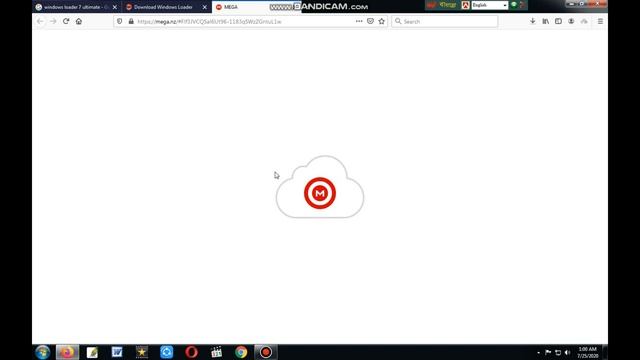Open the Library icon
Screen dimensions: 640x360
point(546,21)
